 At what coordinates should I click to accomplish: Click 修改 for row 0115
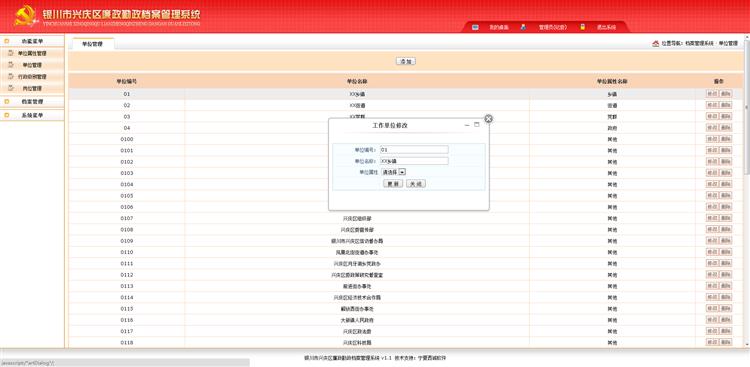coord(712,309)
